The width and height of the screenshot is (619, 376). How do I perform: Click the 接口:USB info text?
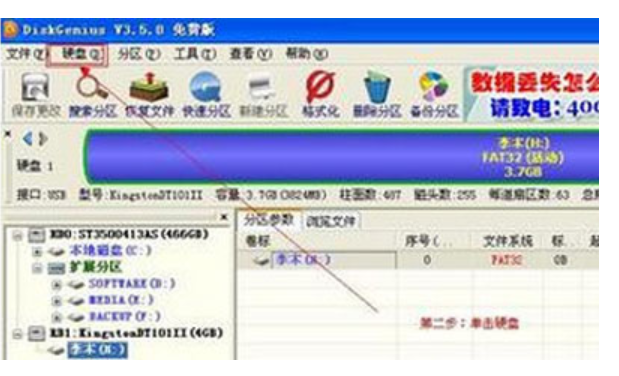pos(41,195)
